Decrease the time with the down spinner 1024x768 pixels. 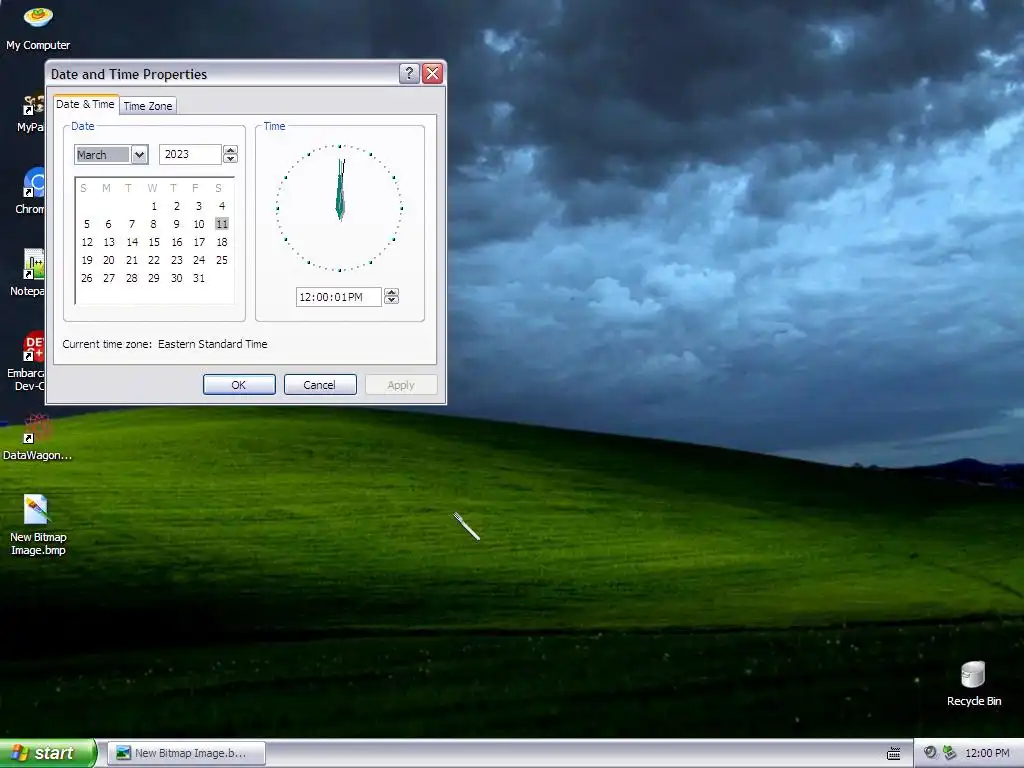391,300
